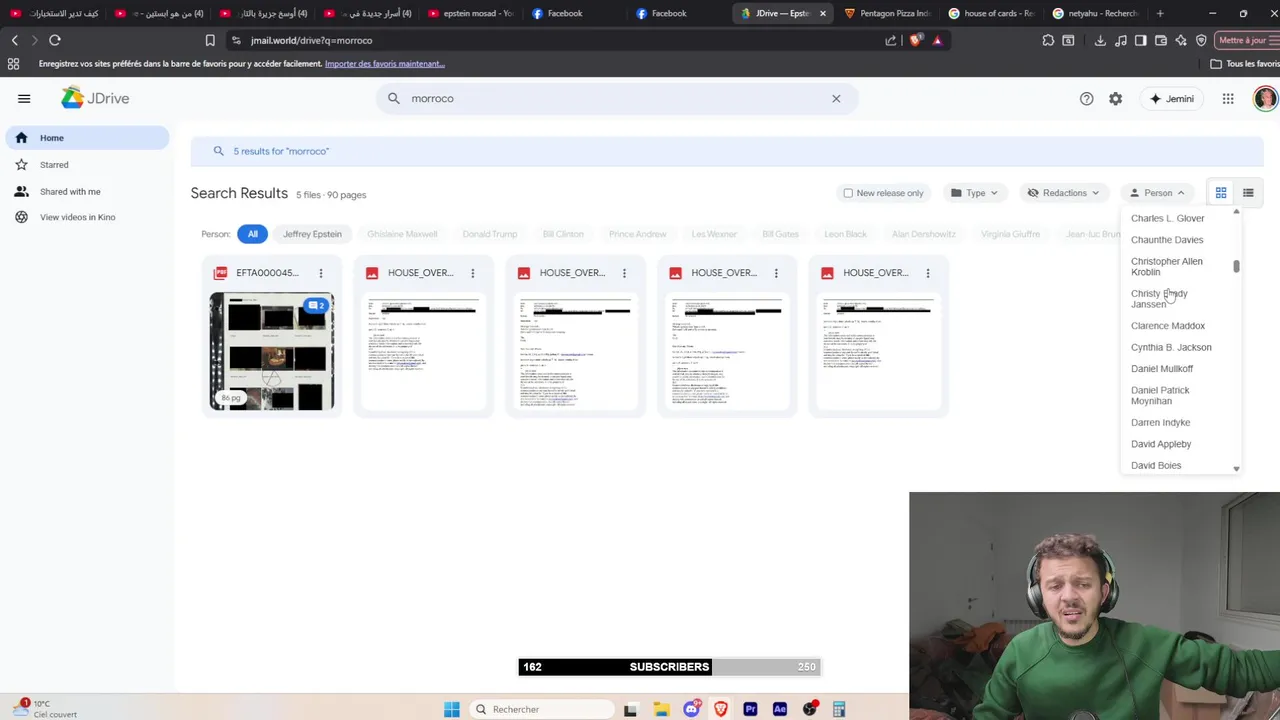The image size is (1280, 720).
Task: Reload the page in browser
Action: [55, 40]
